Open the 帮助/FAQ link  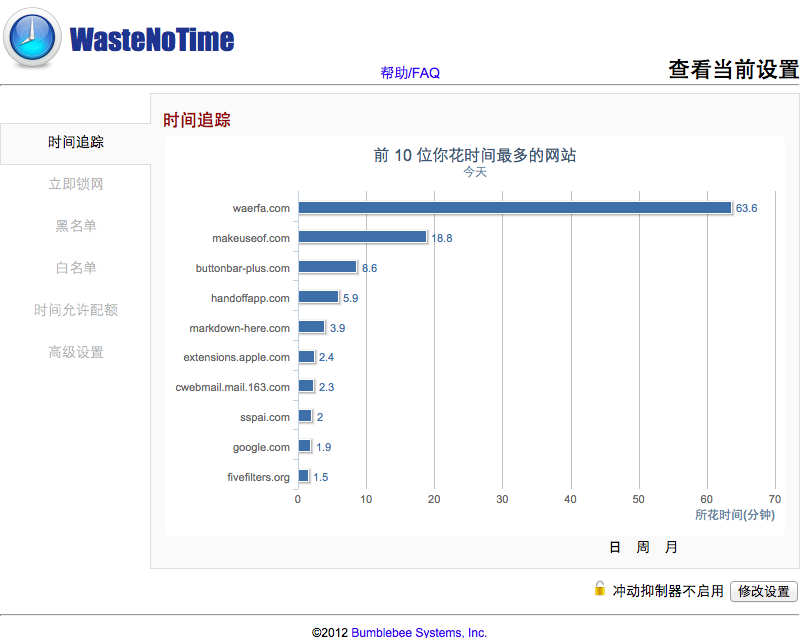(x=410, y=73)
